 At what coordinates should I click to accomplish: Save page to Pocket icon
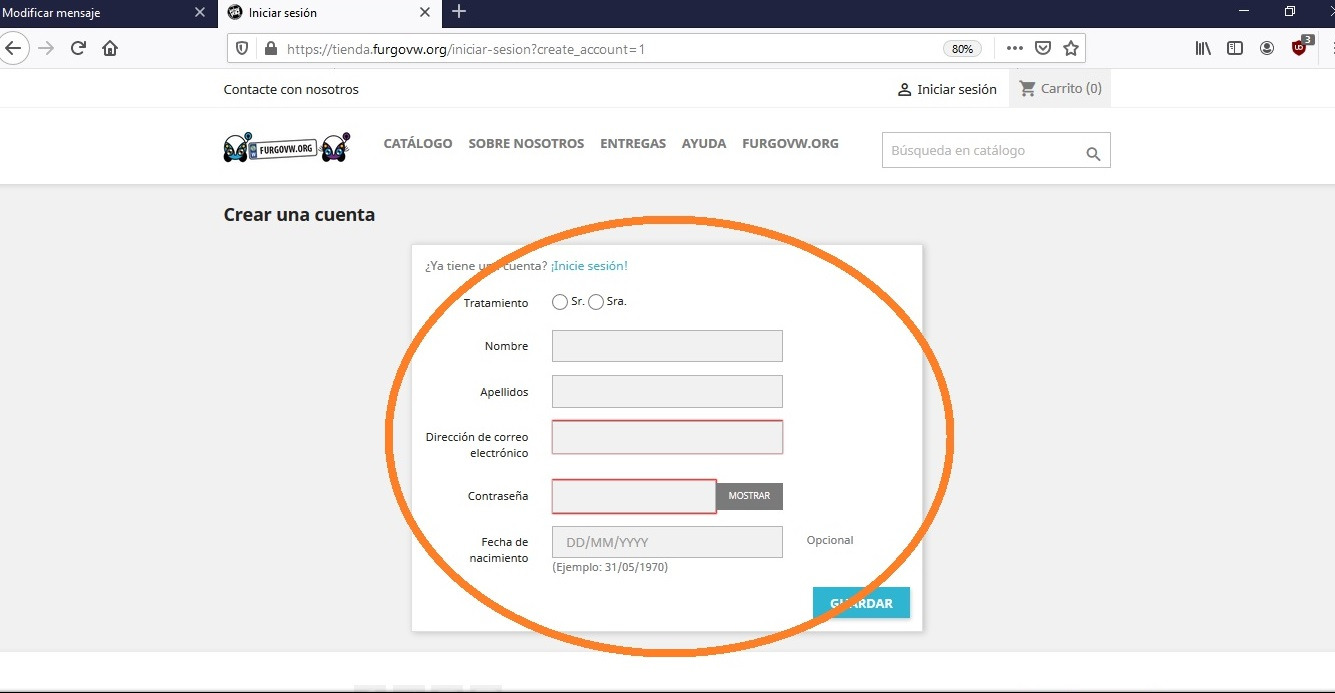[1043, 48]
